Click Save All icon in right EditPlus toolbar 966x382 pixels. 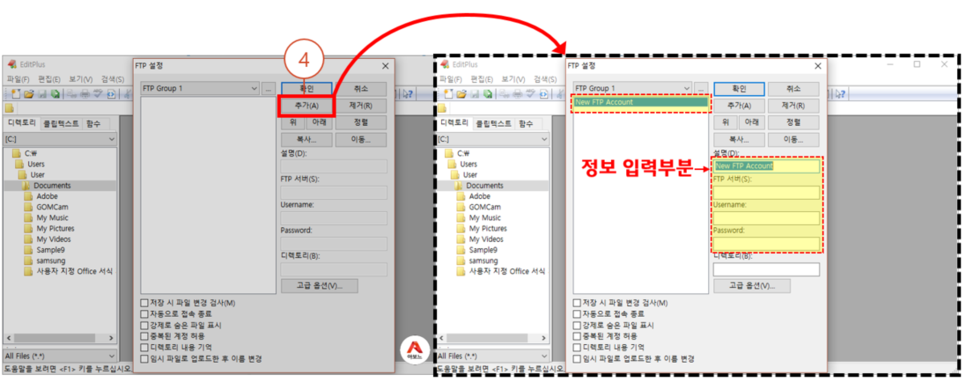488,94
